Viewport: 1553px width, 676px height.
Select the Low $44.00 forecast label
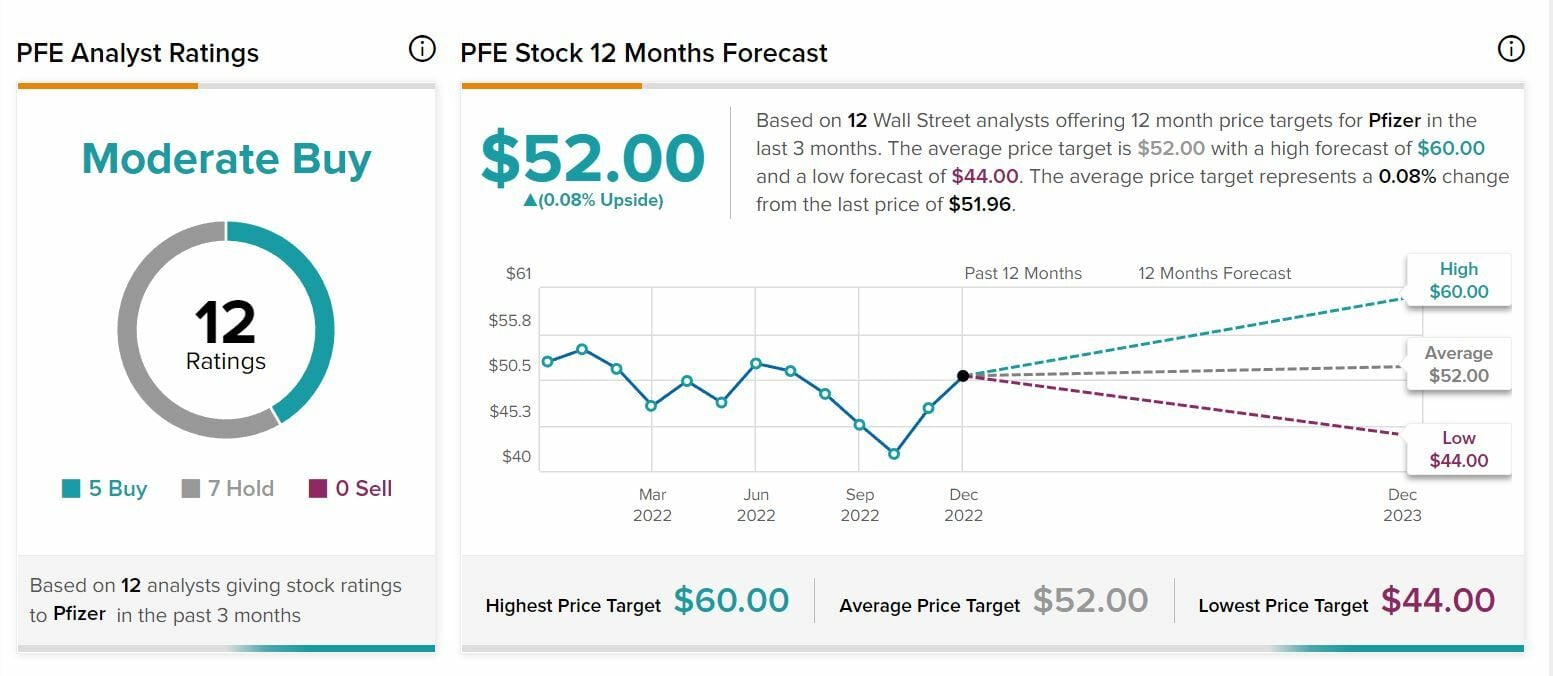tap(1458, 450)
